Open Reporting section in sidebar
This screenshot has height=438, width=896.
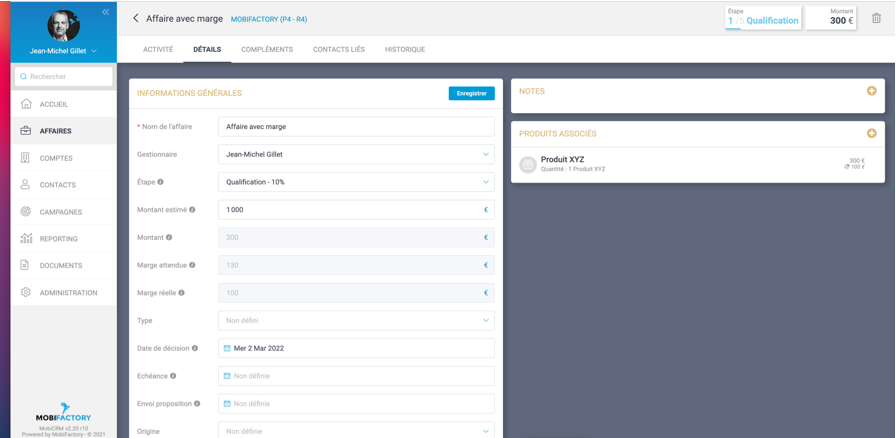pos(58,239)
